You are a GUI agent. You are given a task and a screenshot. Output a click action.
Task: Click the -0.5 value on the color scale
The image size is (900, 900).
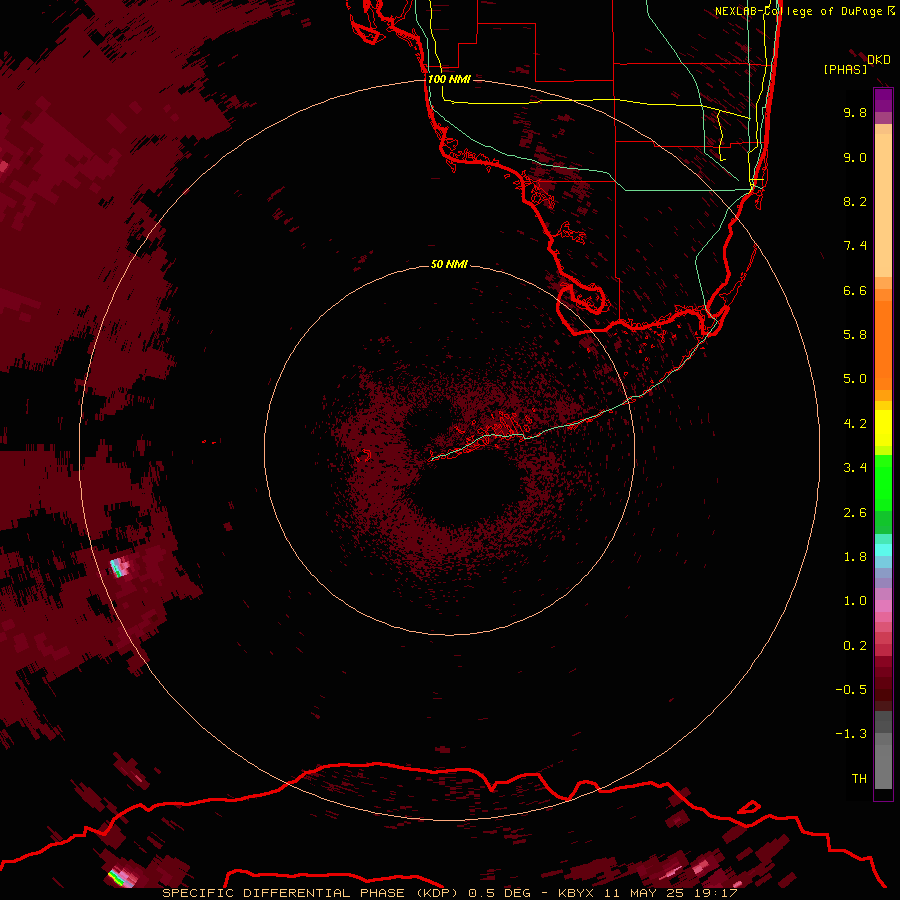pos(851,690)
